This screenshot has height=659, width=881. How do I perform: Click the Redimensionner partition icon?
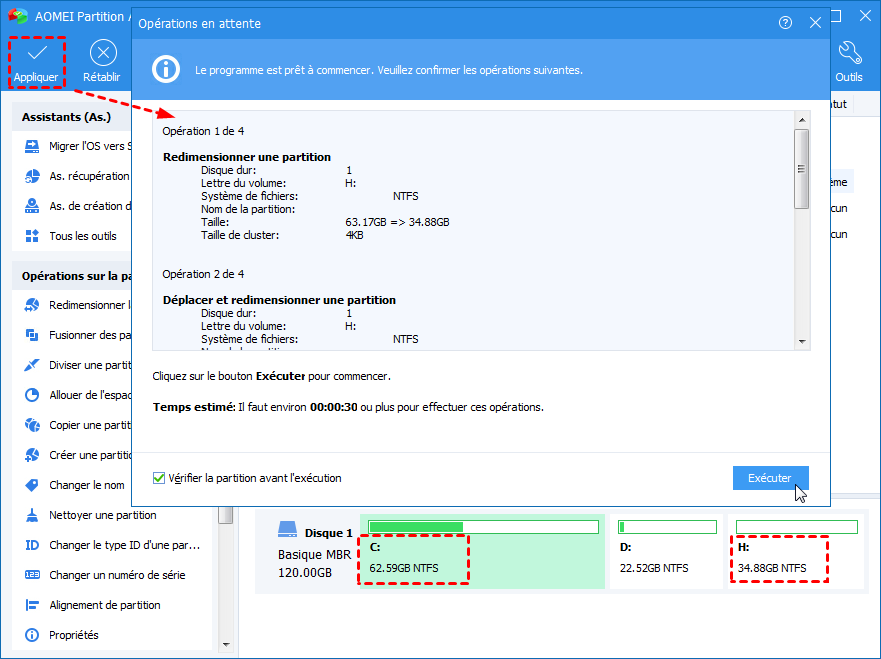[32, 305]
